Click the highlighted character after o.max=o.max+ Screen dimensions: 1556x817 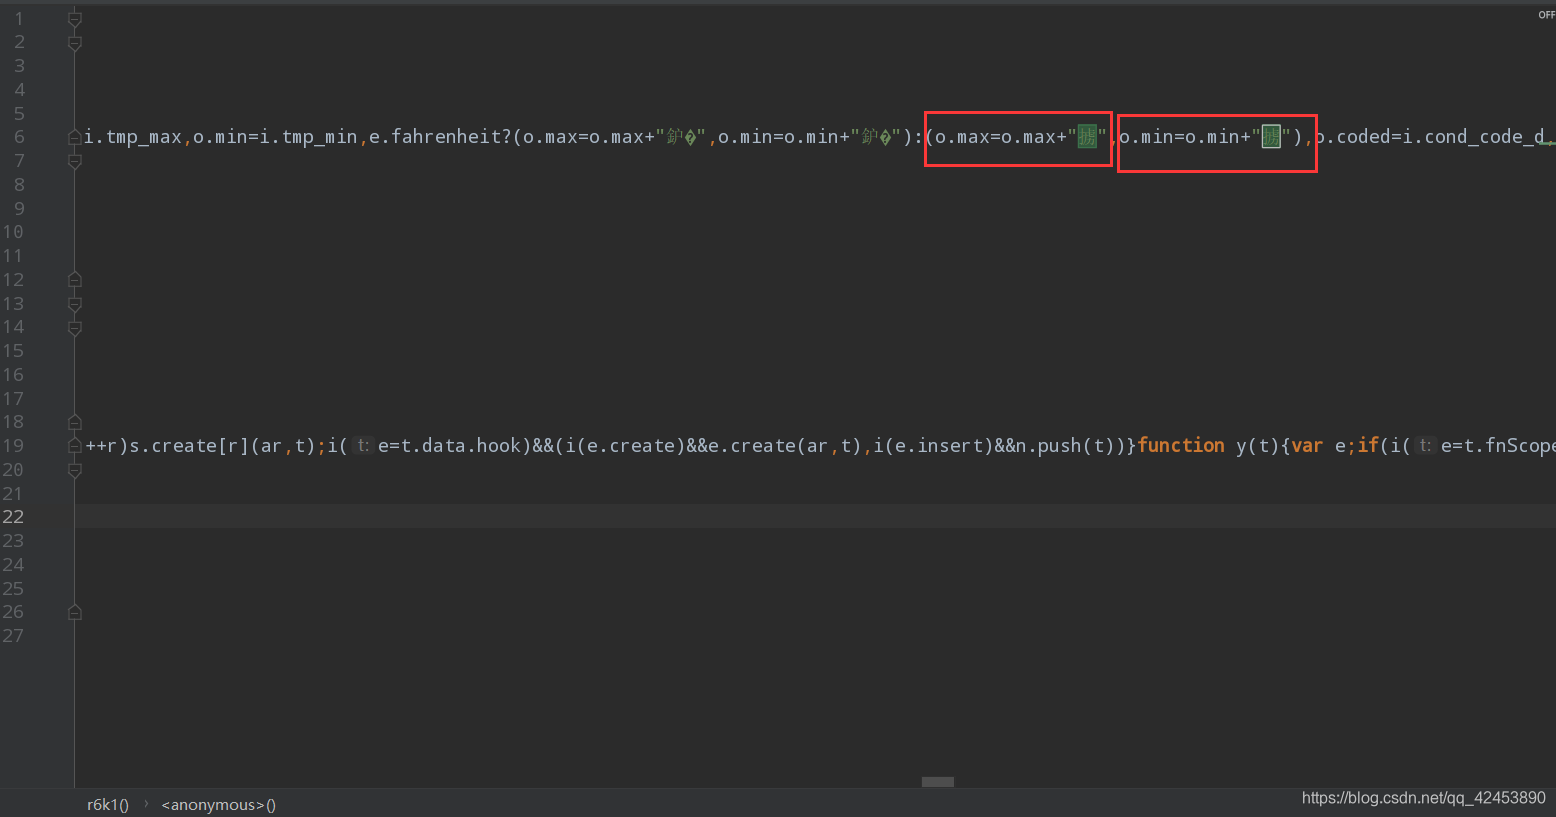1087,137
